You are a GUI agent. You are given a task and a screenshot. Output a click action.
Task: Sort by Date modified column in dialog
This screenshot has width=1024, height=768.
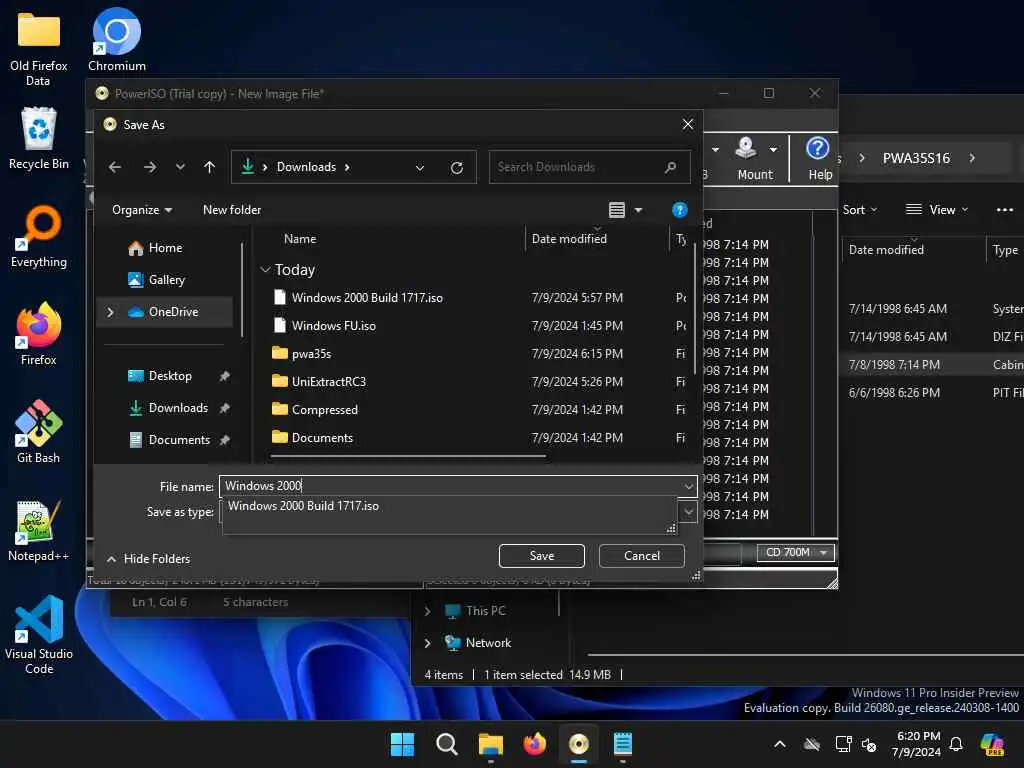pyautogui.click(x=569, y=239)
